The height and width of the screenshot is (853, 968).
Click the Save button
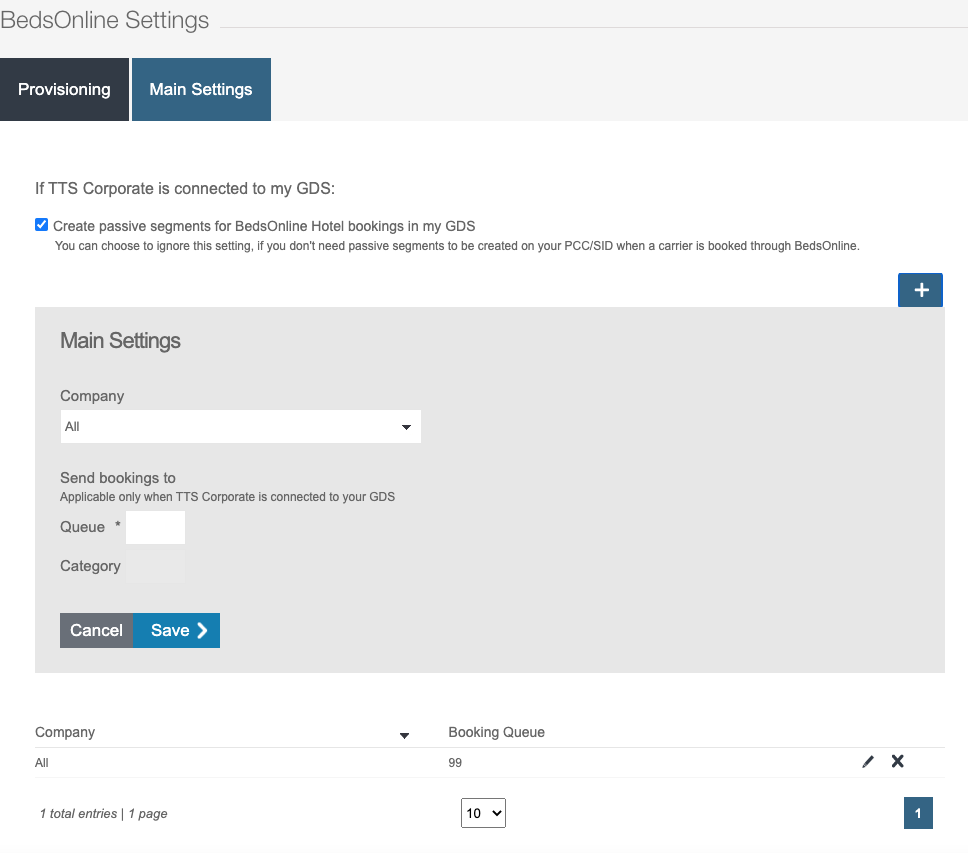pyautogui.click(x=177, y=630)
